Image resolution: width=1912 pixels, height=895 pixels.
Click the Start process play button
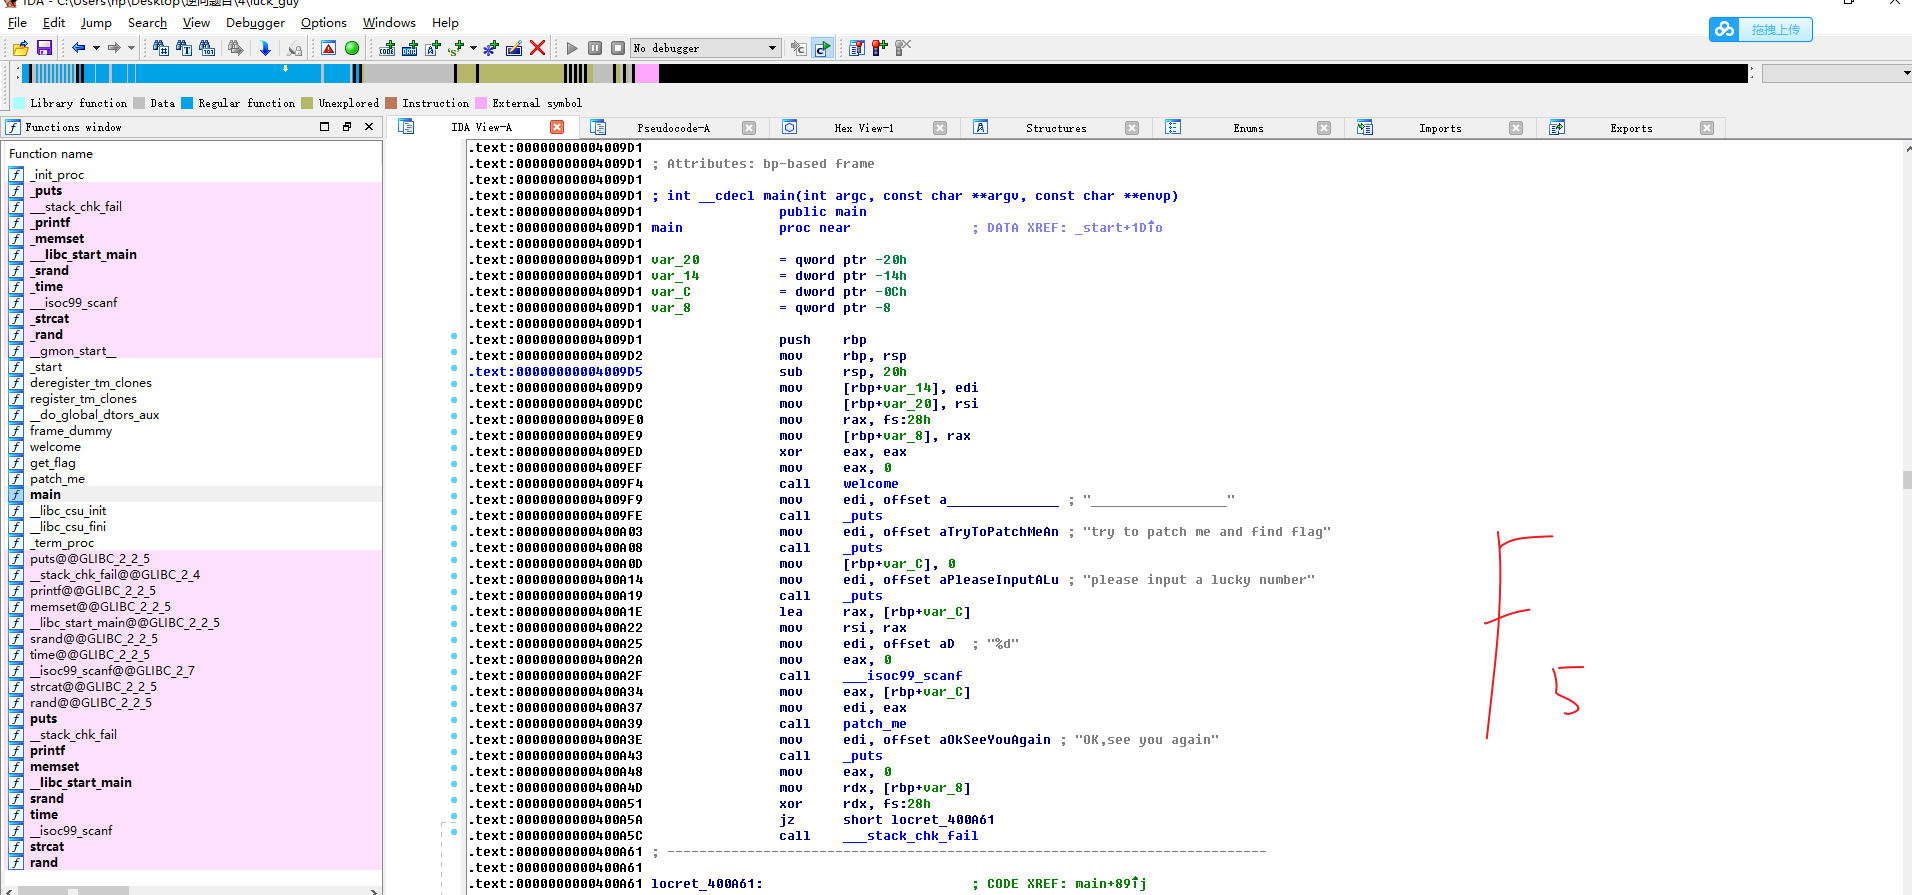(571, 48)
